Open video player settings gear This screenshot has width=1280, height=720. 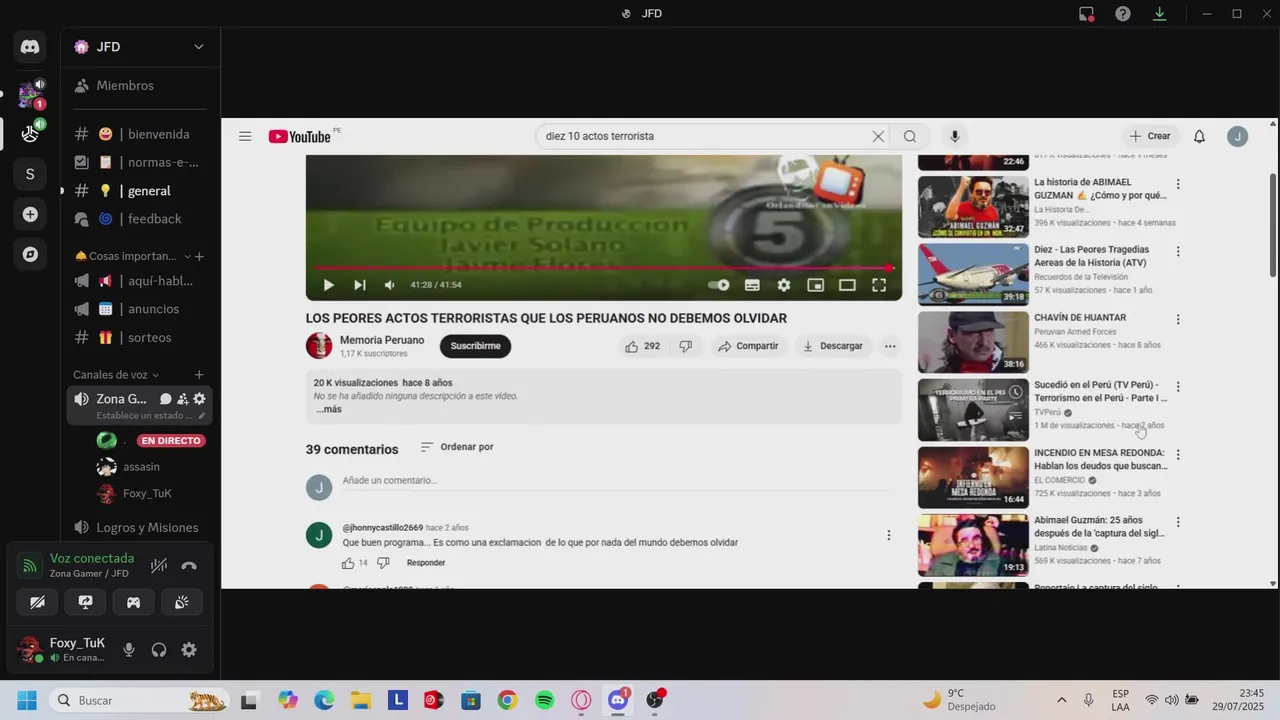click(784, 285)
